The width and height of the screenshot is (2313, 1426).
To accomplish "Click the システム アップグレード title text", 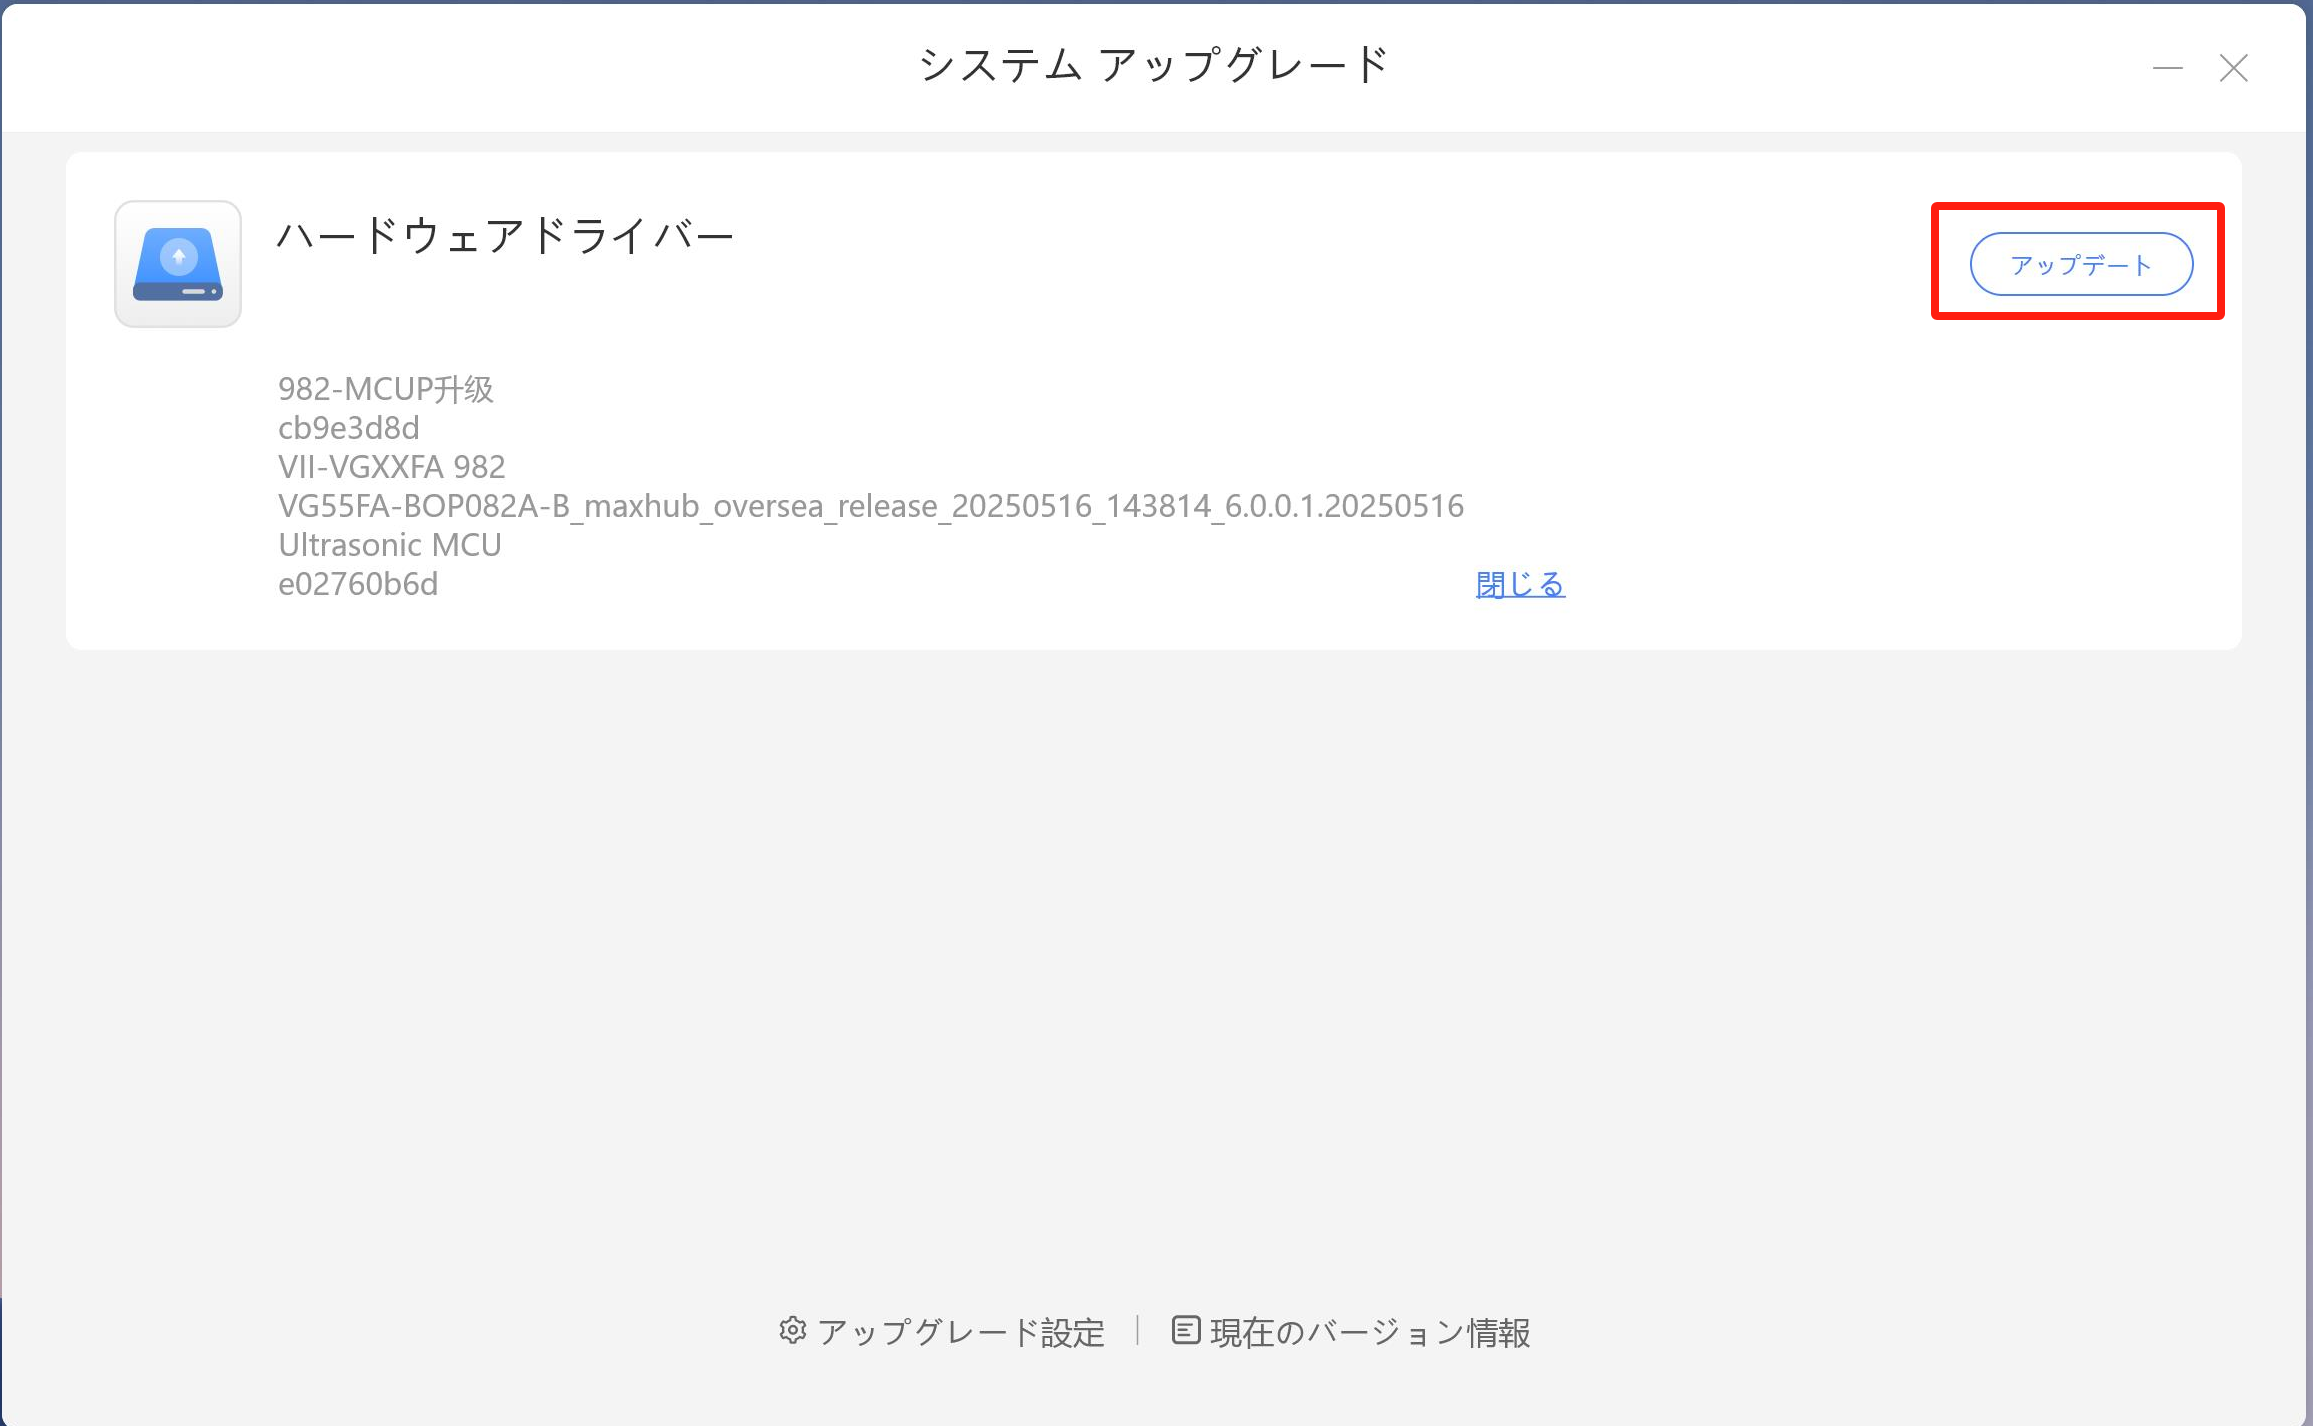I will pyautogui.click(x=1154, y=65).
